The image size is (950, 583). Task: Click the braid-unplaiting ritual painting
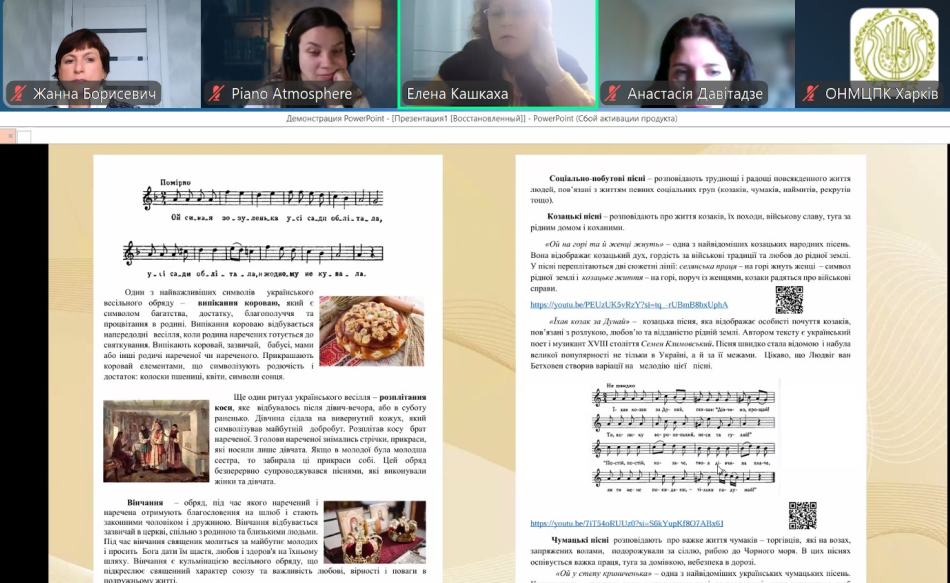pyautogui.click(x=155, y=441)
